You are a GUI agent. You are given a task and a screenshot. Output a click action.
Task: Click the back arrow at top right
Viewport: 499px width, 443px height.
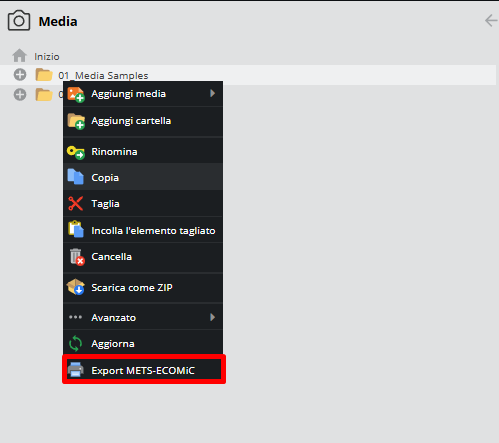point(491,20)
